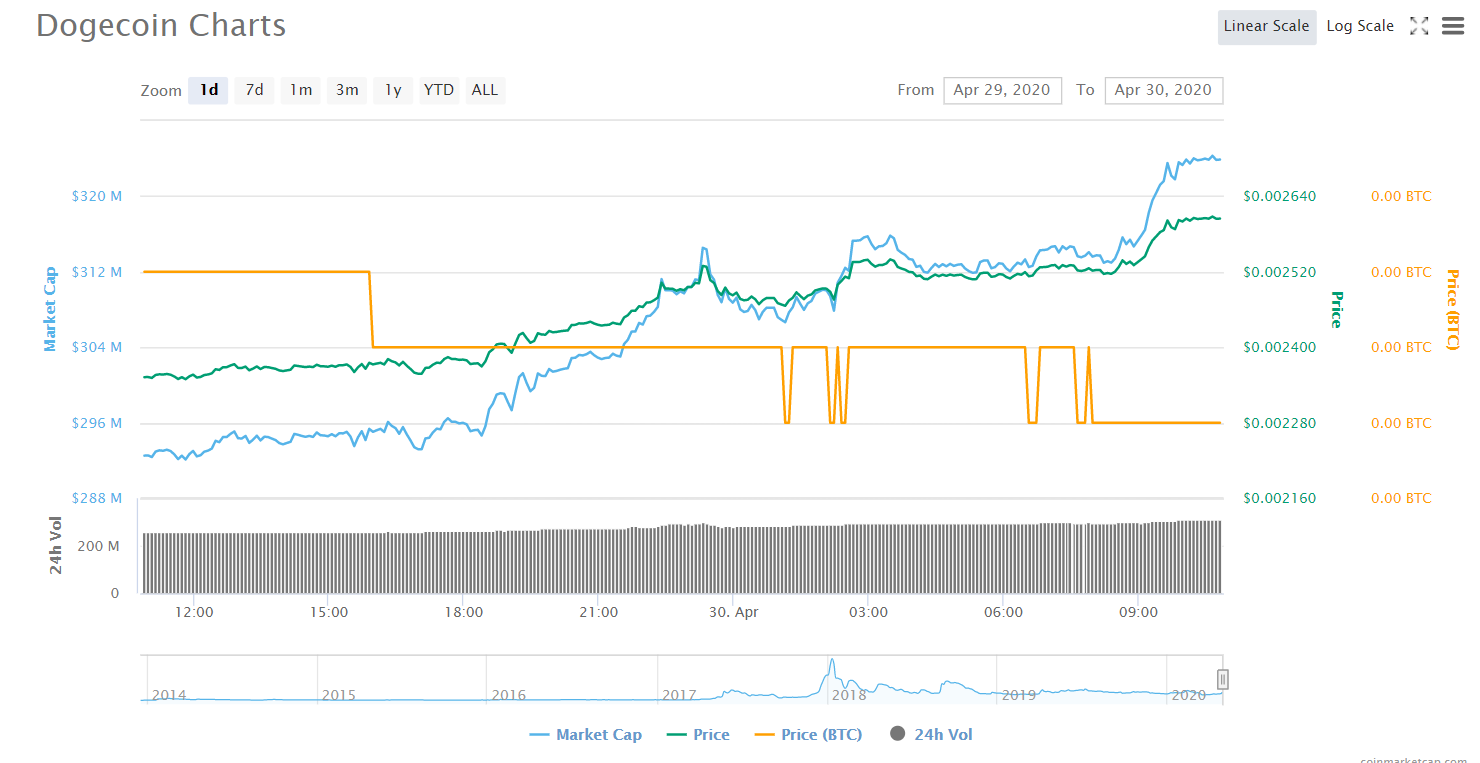Edit the To date field

point(1163,90)
